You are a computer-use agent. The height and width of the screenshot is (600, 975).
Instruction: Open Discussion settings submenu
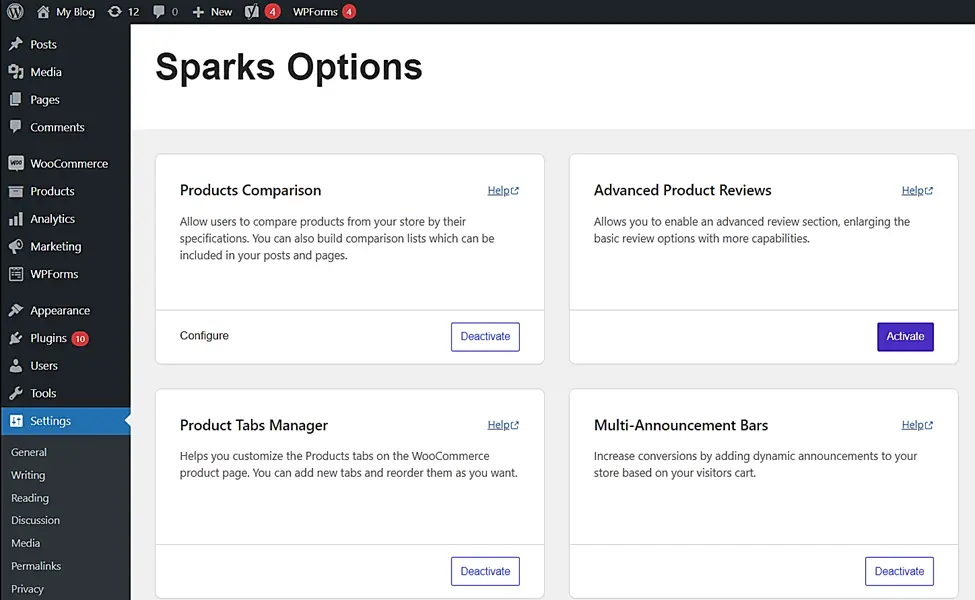(35, 520)
